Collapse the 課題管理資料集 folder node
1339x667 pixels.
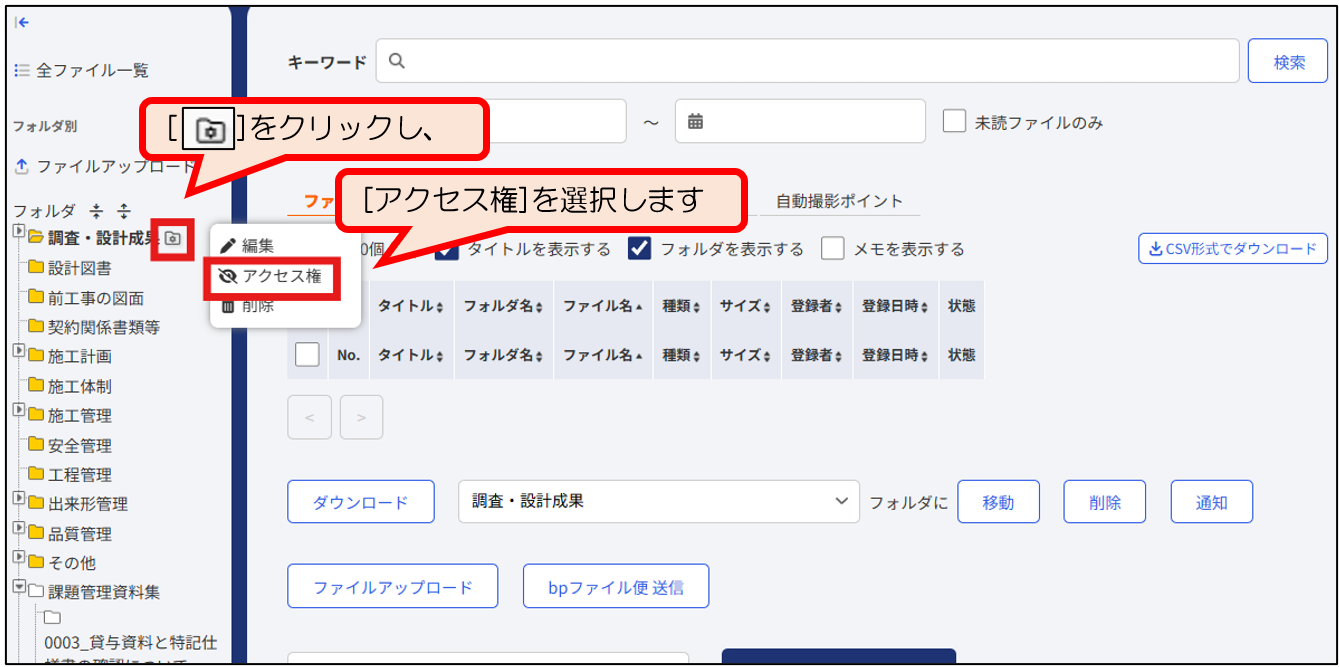point(19,587)
